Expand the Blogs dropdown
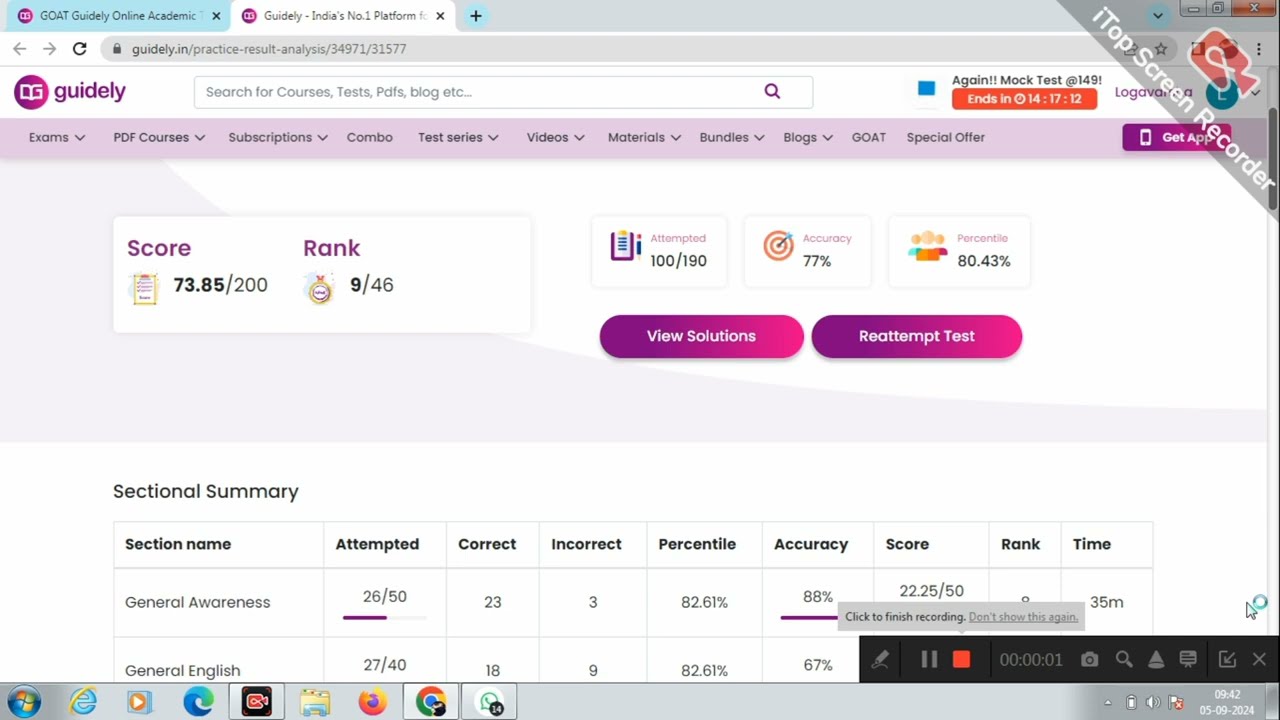The width and height of the screenshot is (1280, 720). [x=808, y=137]
